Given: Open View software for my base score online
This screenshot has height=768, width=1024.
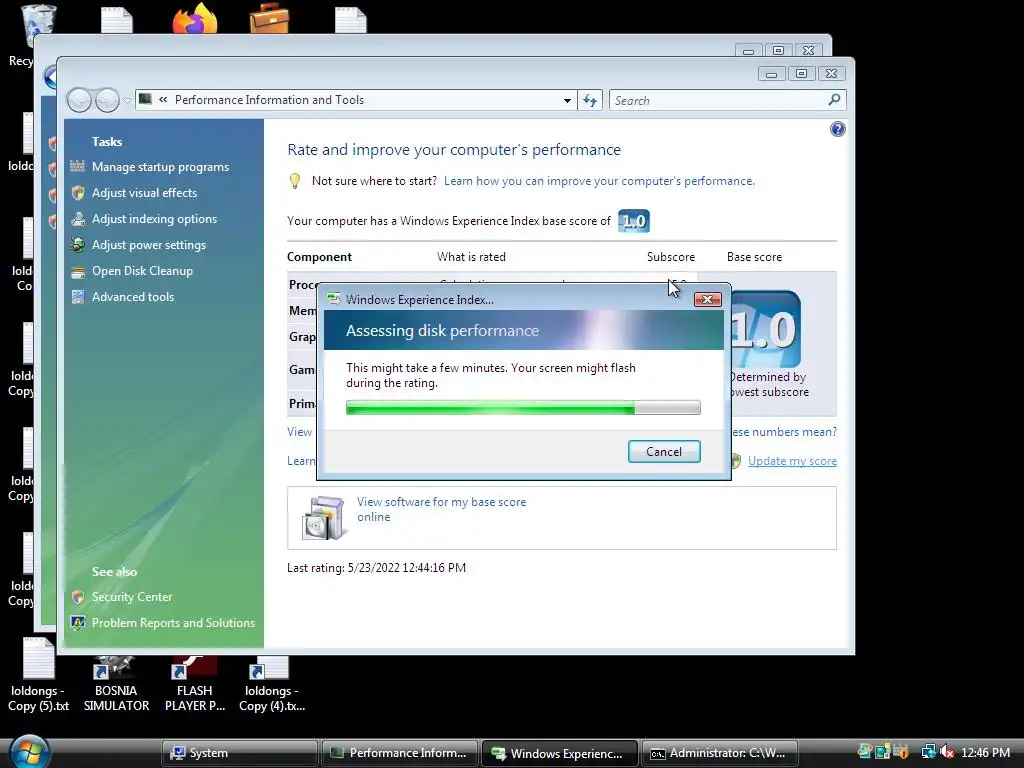Looking at the screenshot, I should tap(441, 509).
